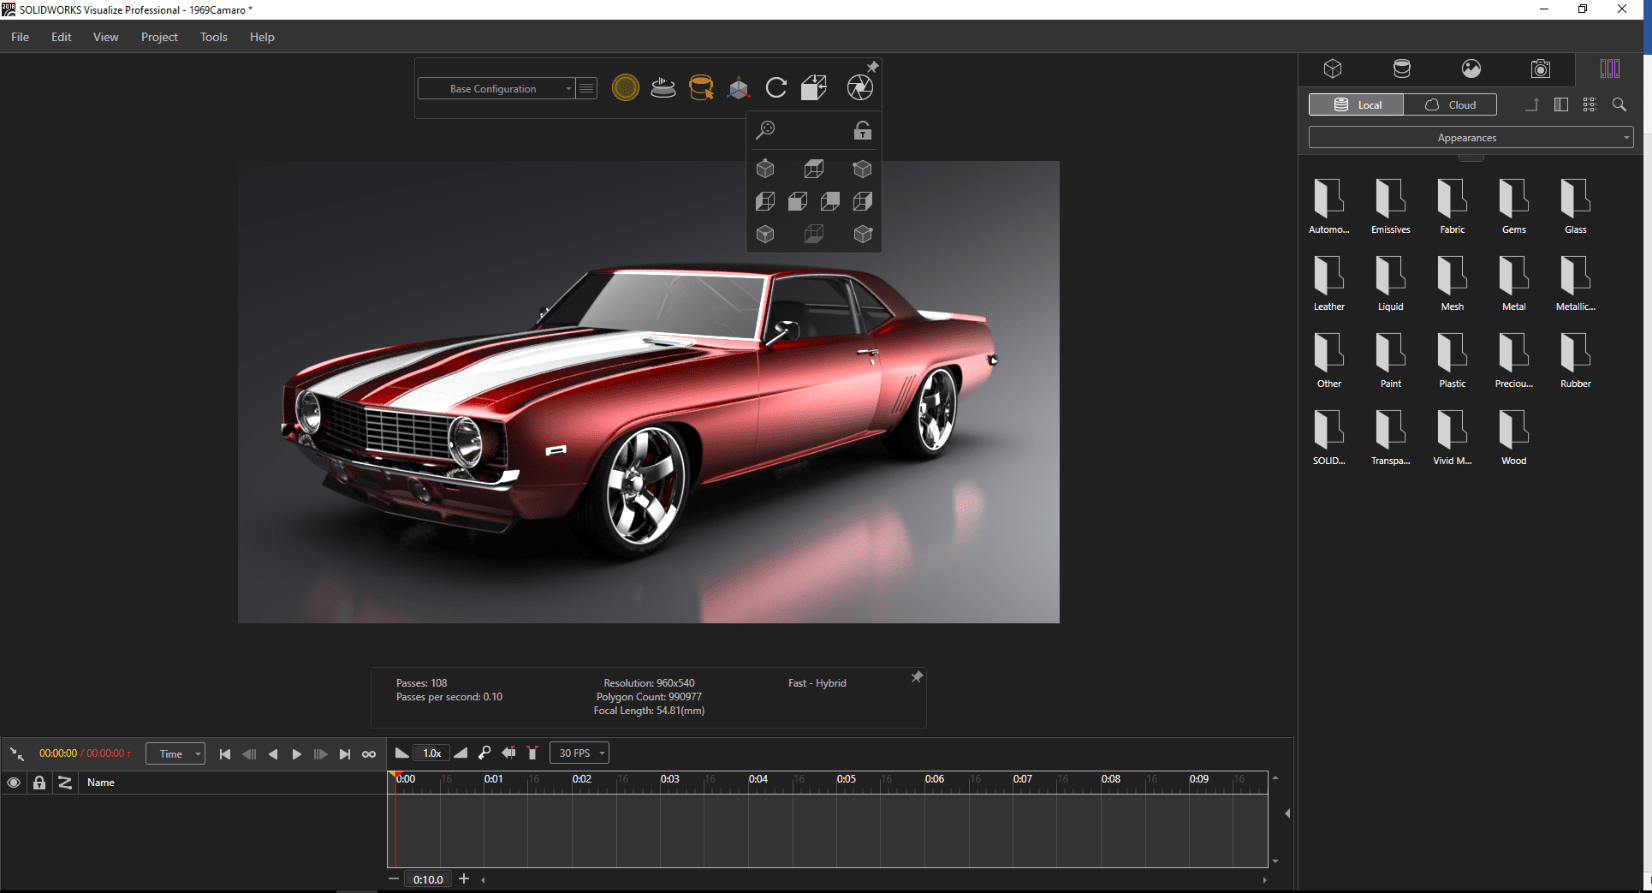
Task: Open the Wood folder
Action: pos(1514,437)
